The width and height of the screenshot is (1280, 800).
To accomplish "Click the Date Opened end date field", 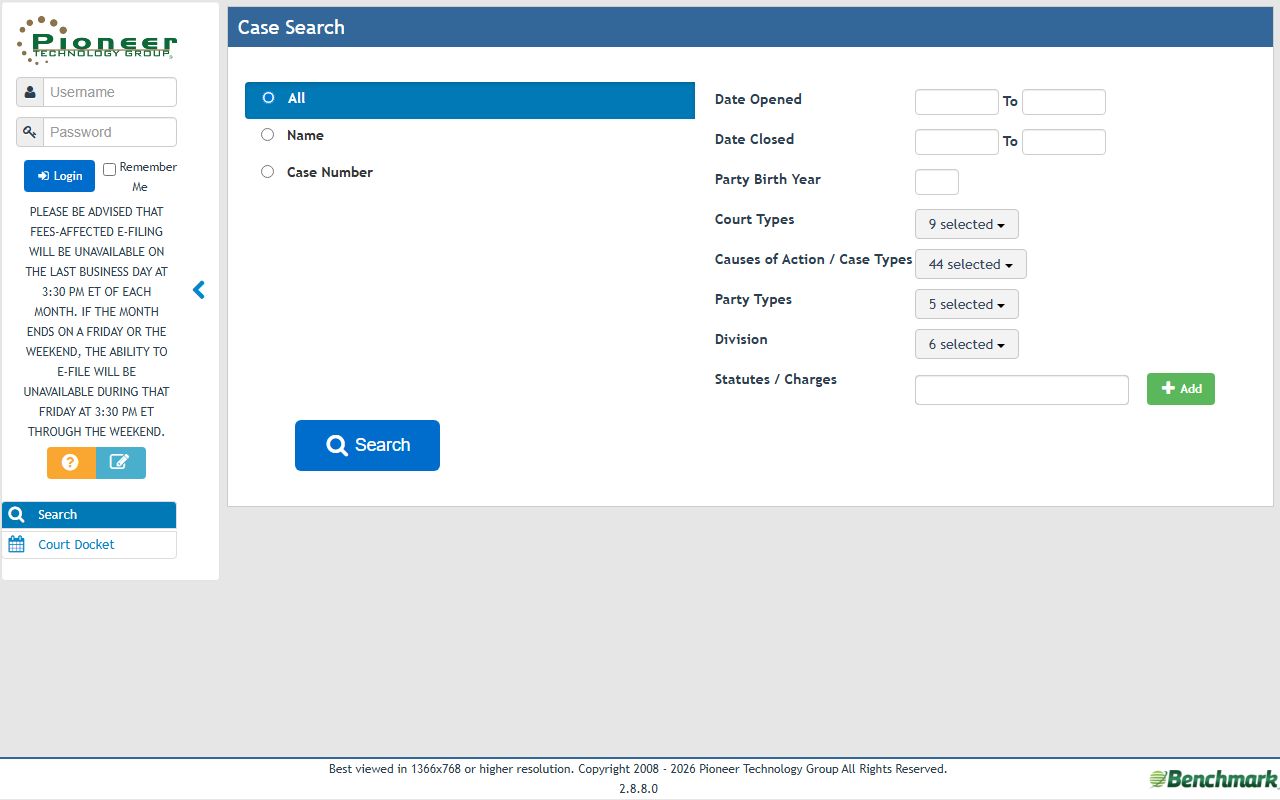I will [x=1064, y=102].
